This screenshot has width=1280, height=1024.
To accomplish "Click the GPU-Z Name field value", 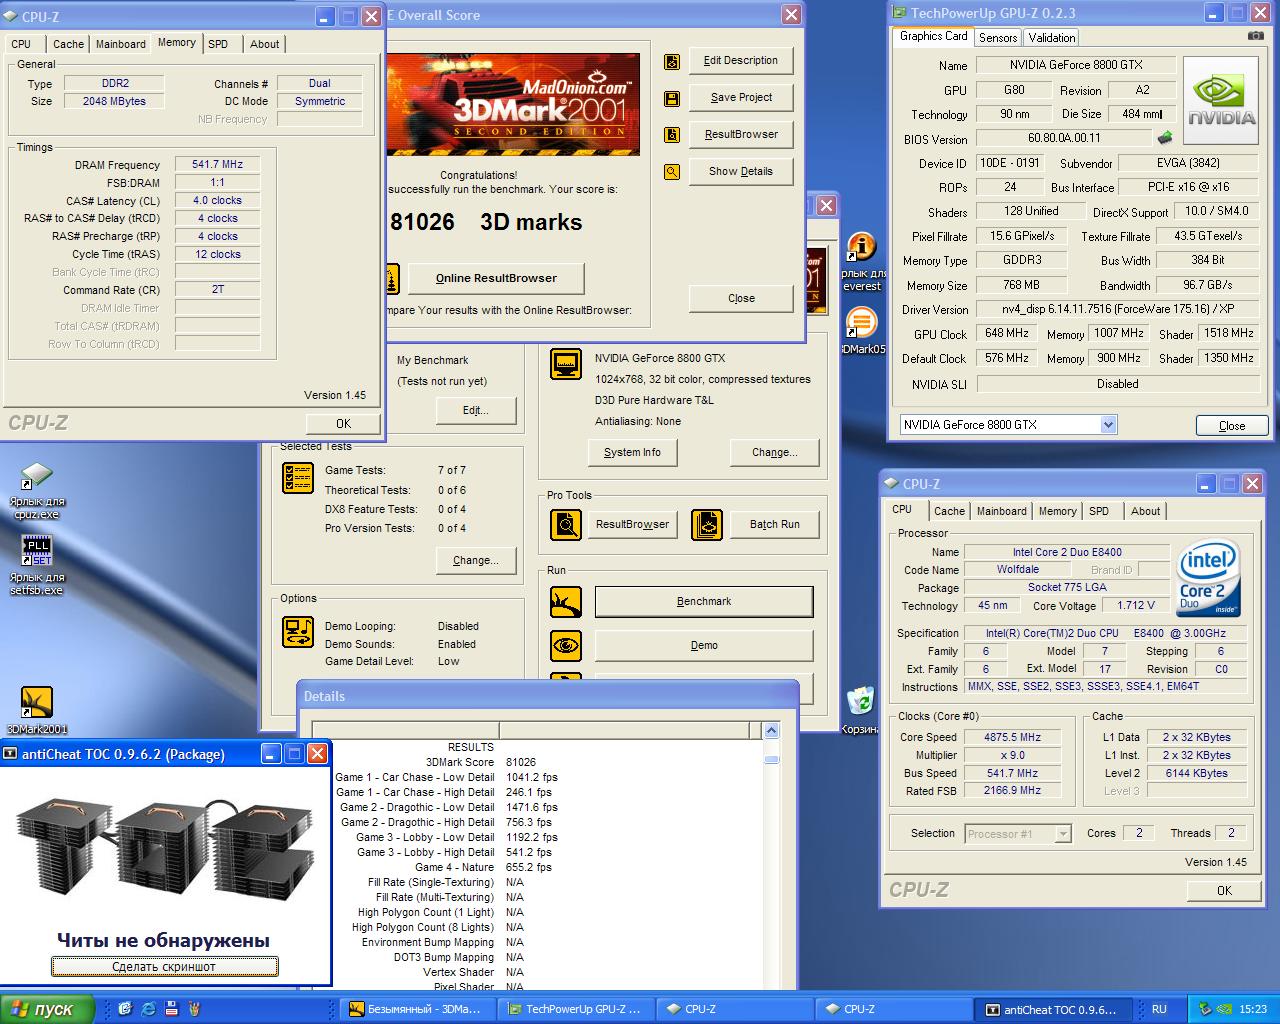I will pos(1075,65).
